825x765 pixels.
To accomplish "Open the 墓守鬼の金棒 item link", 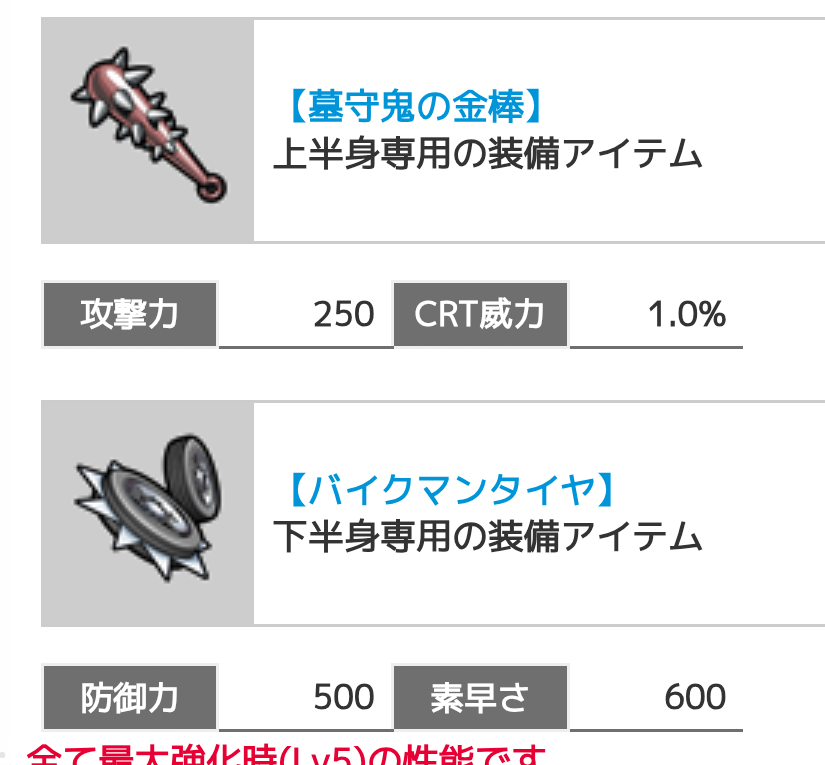I will [415, 106].
